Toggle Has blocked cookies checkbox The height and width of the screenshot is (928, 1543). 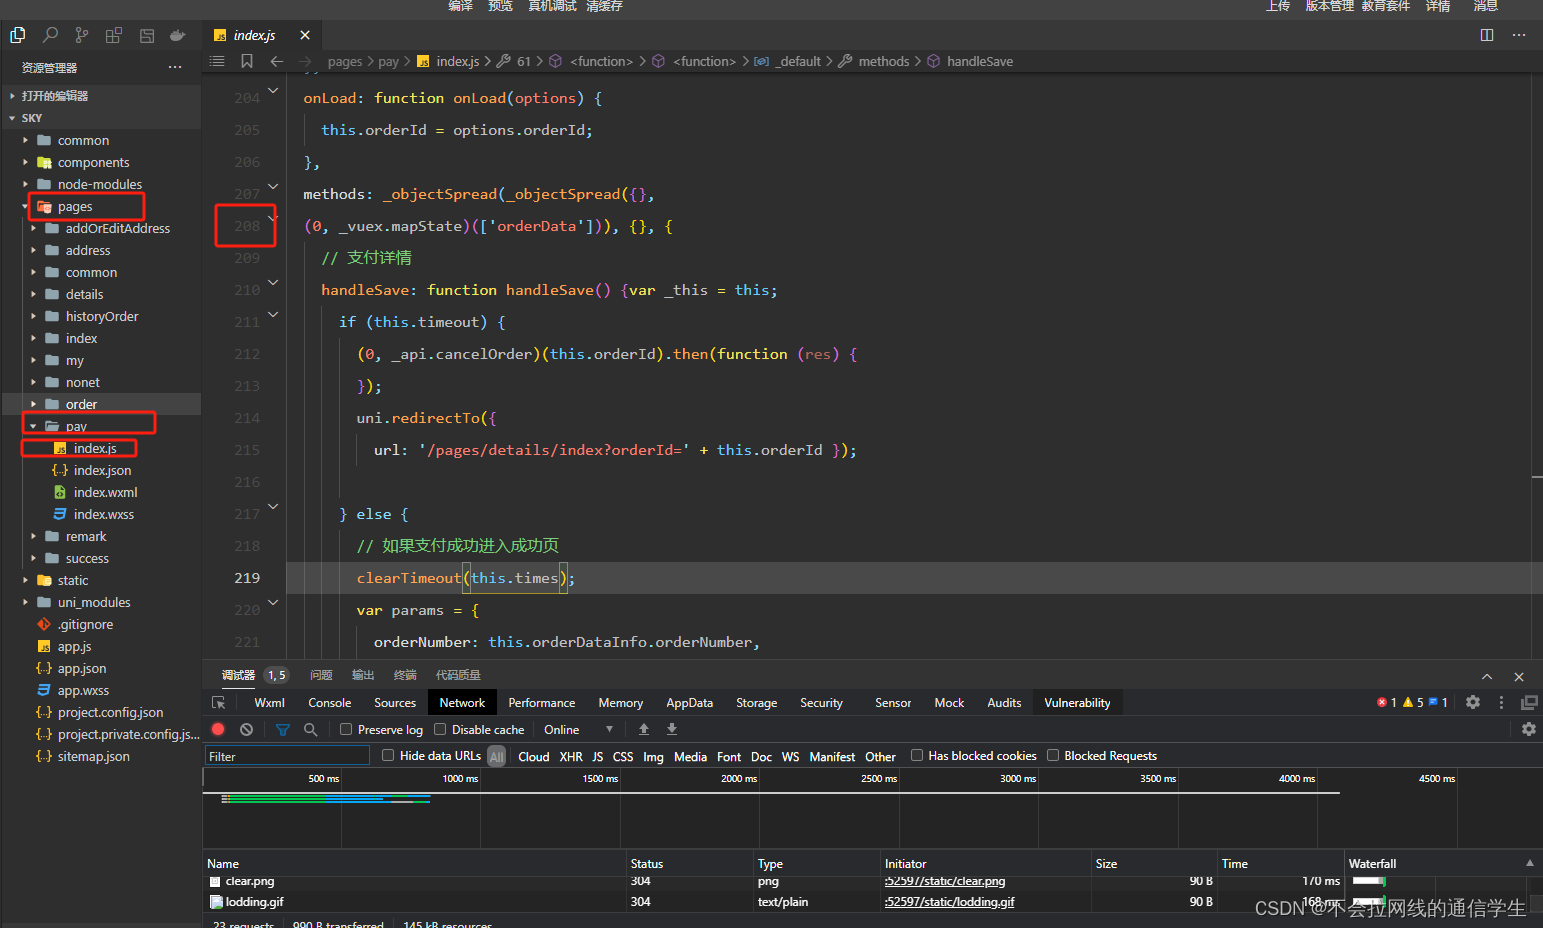(x=916, y=755)
